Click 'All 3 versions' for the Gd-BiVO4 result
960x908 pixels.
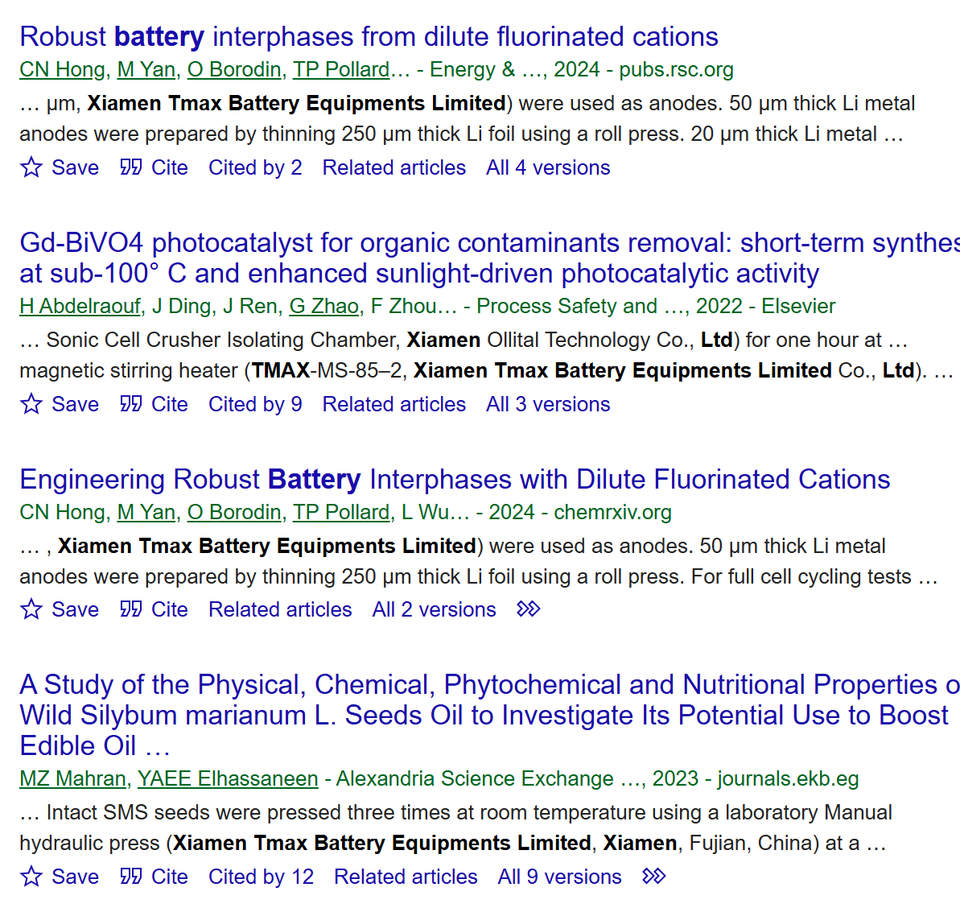click(548, 405)
